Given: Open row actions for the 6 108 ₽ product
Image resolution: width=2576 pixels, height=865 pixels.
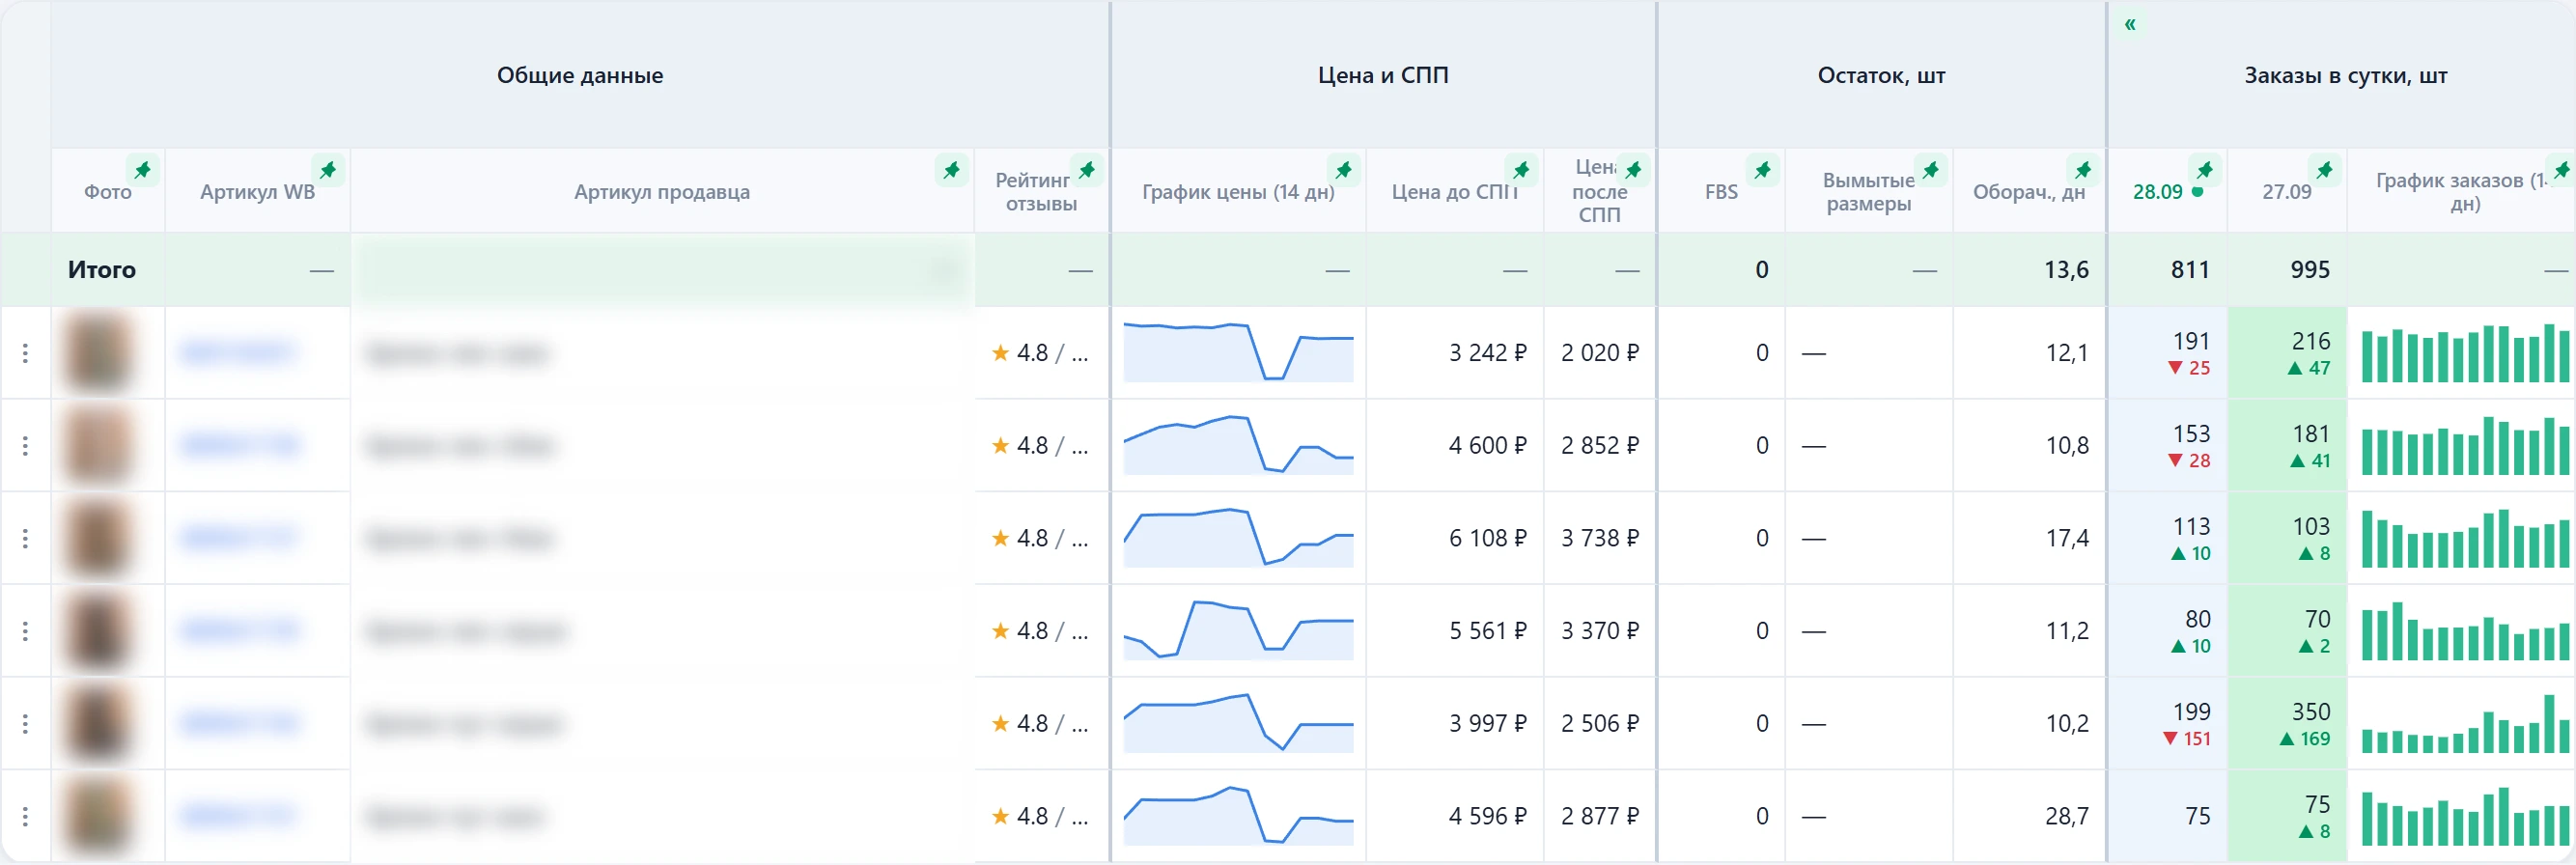Looking at the screenshot, I should (x=25, y=539).
